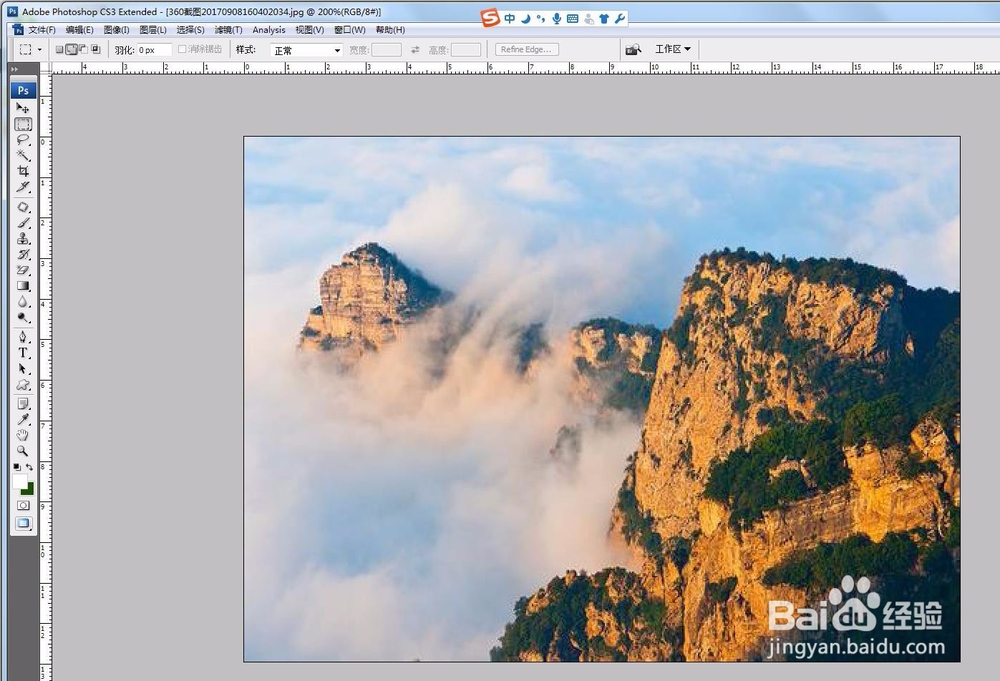Open the 帮助(H) menu
This screenshot has width=1000, height=681.
tap(390, 30)
